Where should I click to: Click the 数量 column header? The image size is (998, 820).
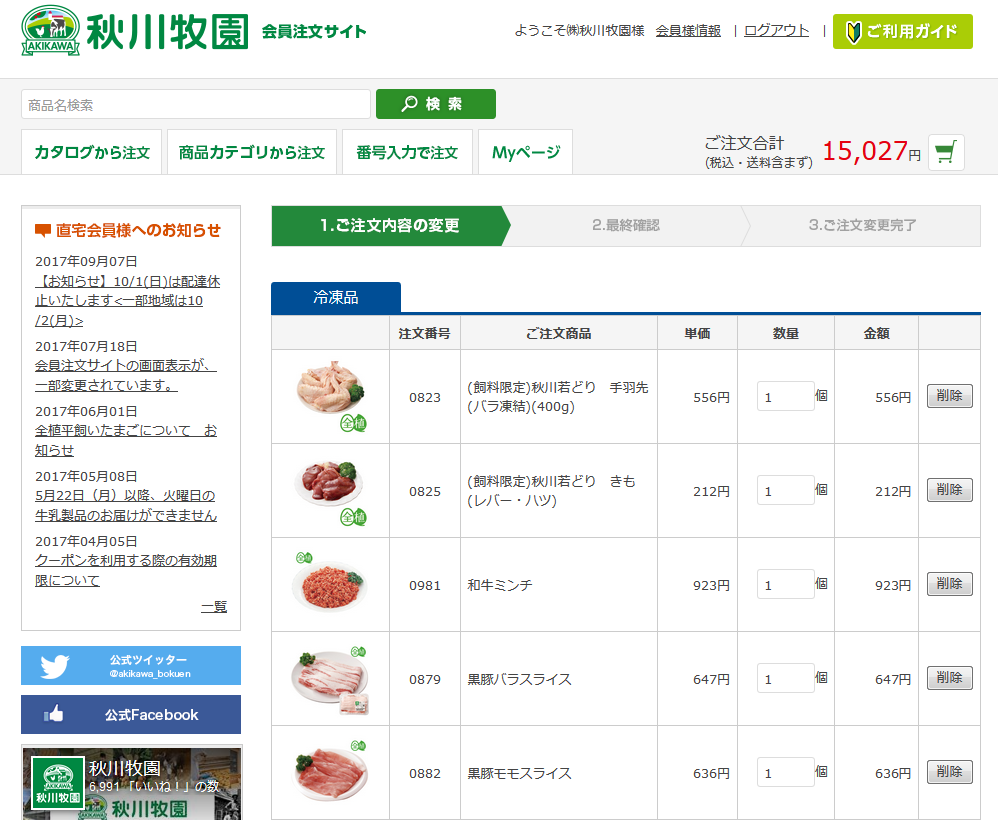coord(785,333)
